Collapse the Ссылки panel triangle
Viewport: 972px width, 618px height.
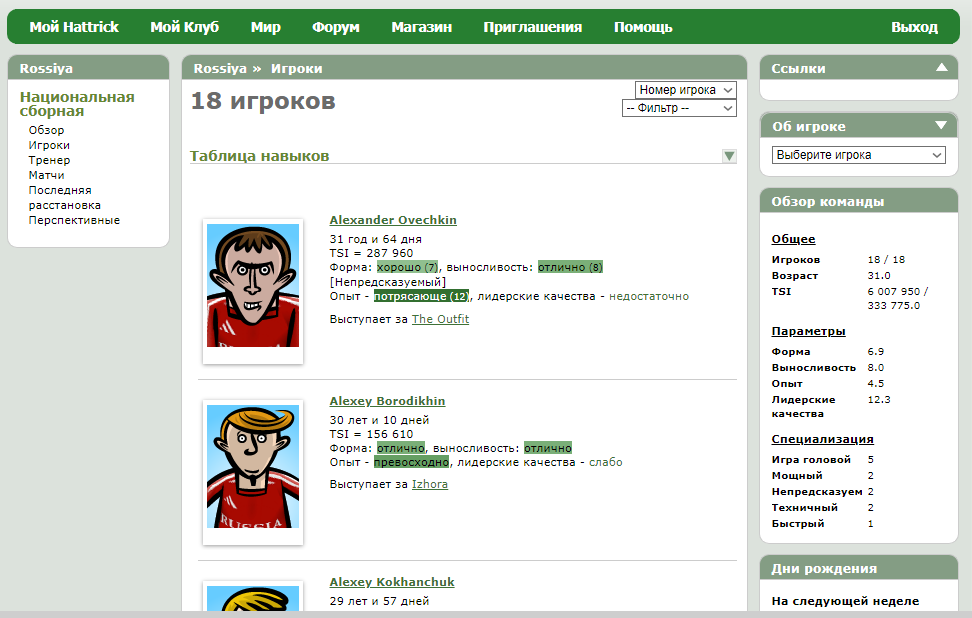pos(942,67)
